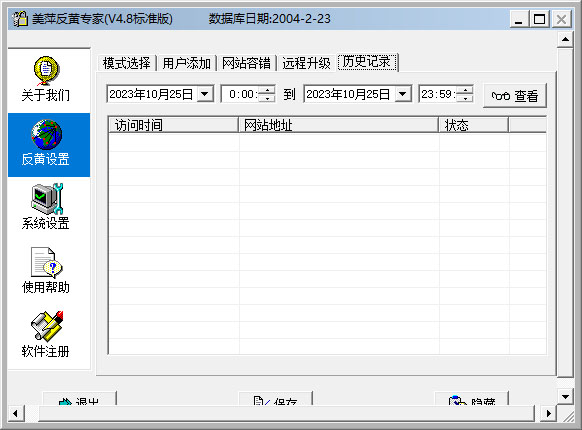Select the 历史记录 tab
Viewport: 582px width, 430px height.
(367, 62)
